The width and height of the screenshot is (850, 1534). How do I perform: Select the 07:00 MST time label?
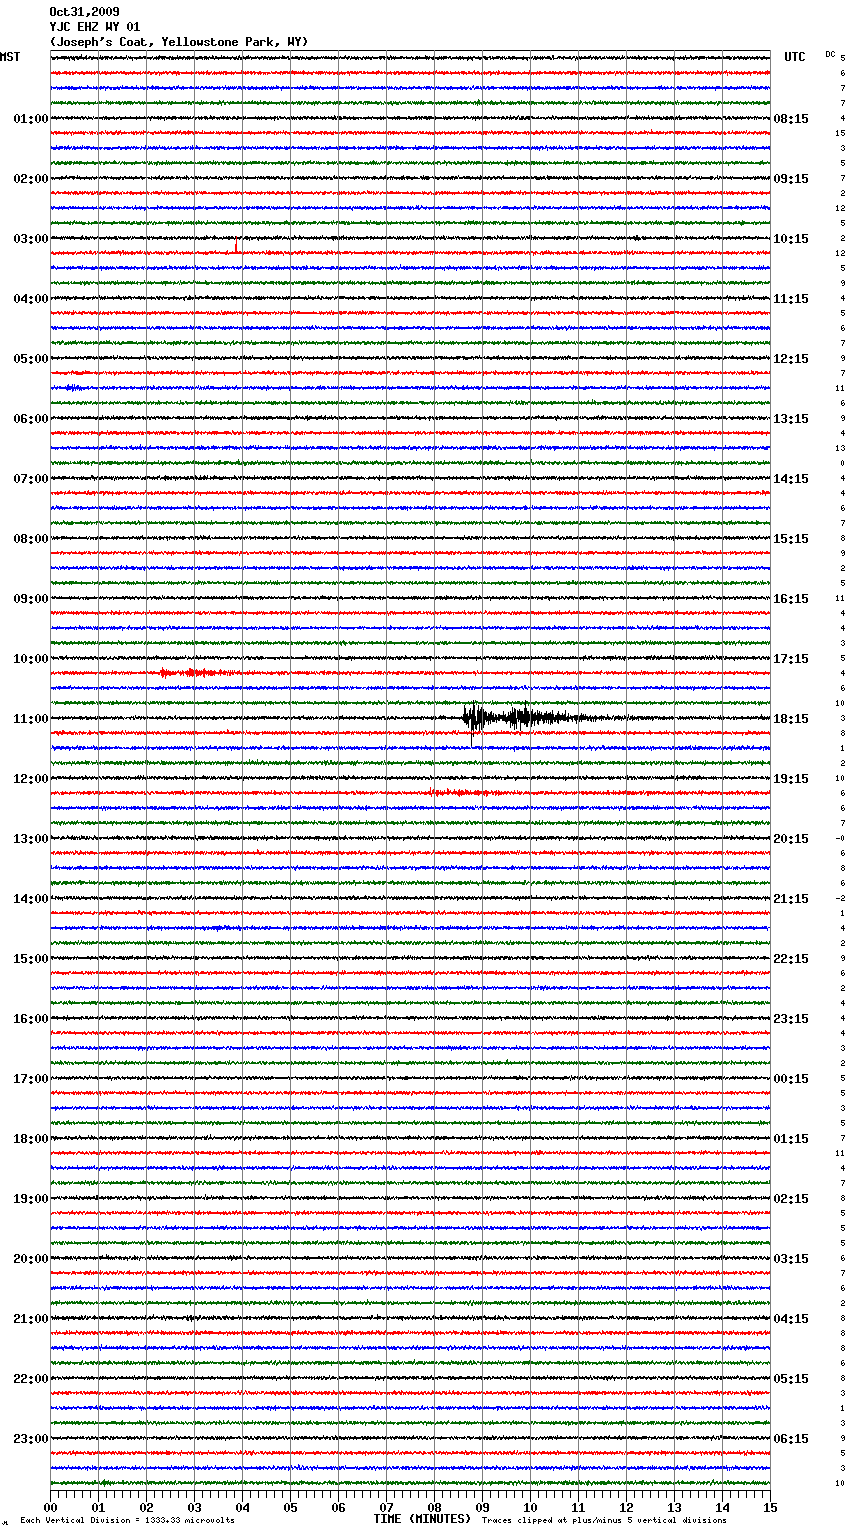(x=31, y=479)
